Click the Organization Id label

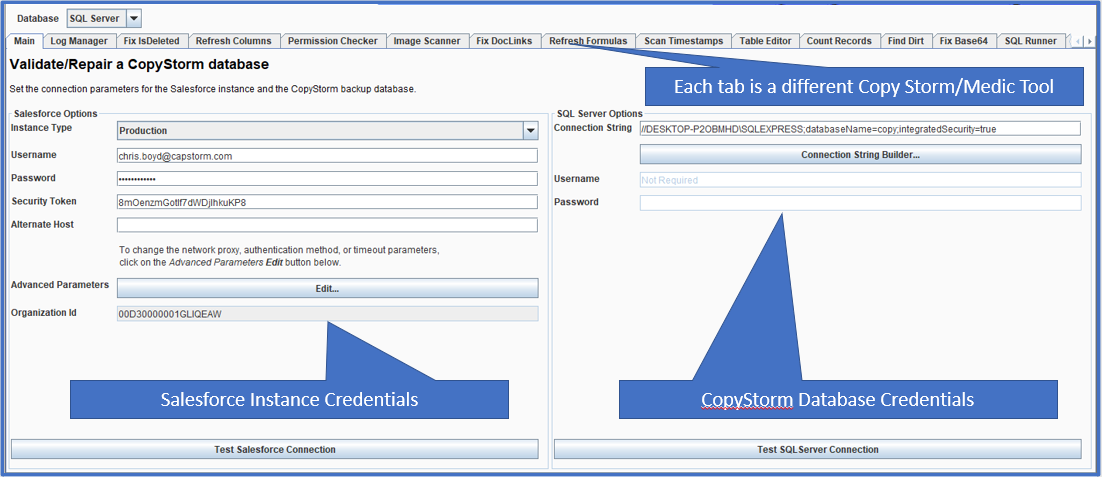pyautogui.click(x=44, y=312)
